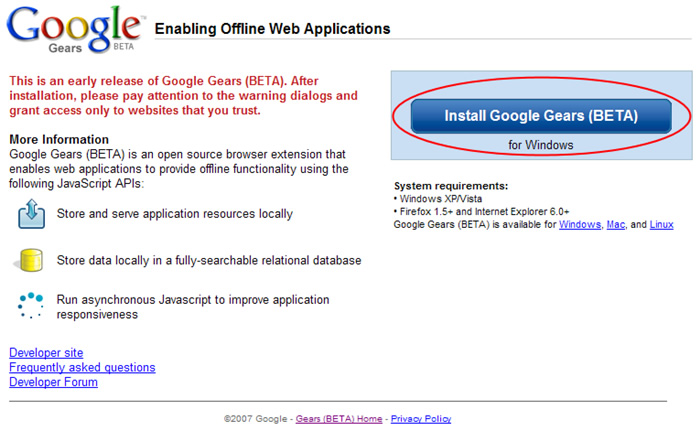This screenshot has height=430, width=700.
Task: Open the Privacy Policy footer link
Action: pyautogui.click(x=421, y=419)
